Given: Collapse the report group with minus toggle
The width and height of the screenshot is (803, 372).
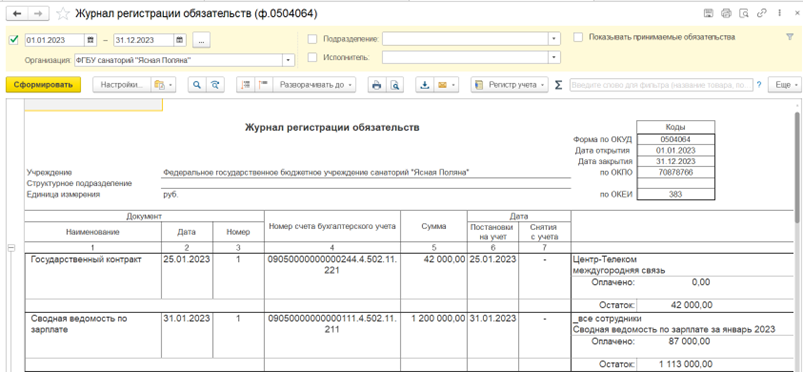Looking at the screenshot, I should tap(11, 249).
